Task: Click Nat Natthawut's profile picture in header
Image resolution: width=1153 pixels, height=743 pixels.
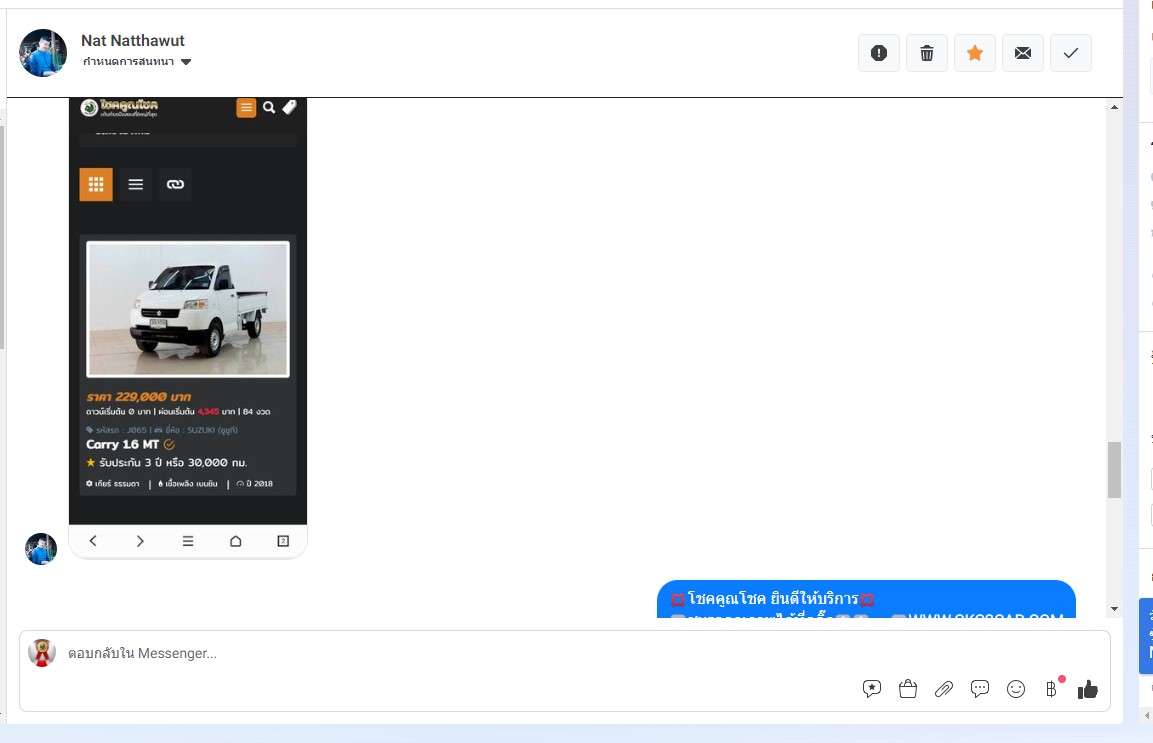Action: [x=43, y=53]
